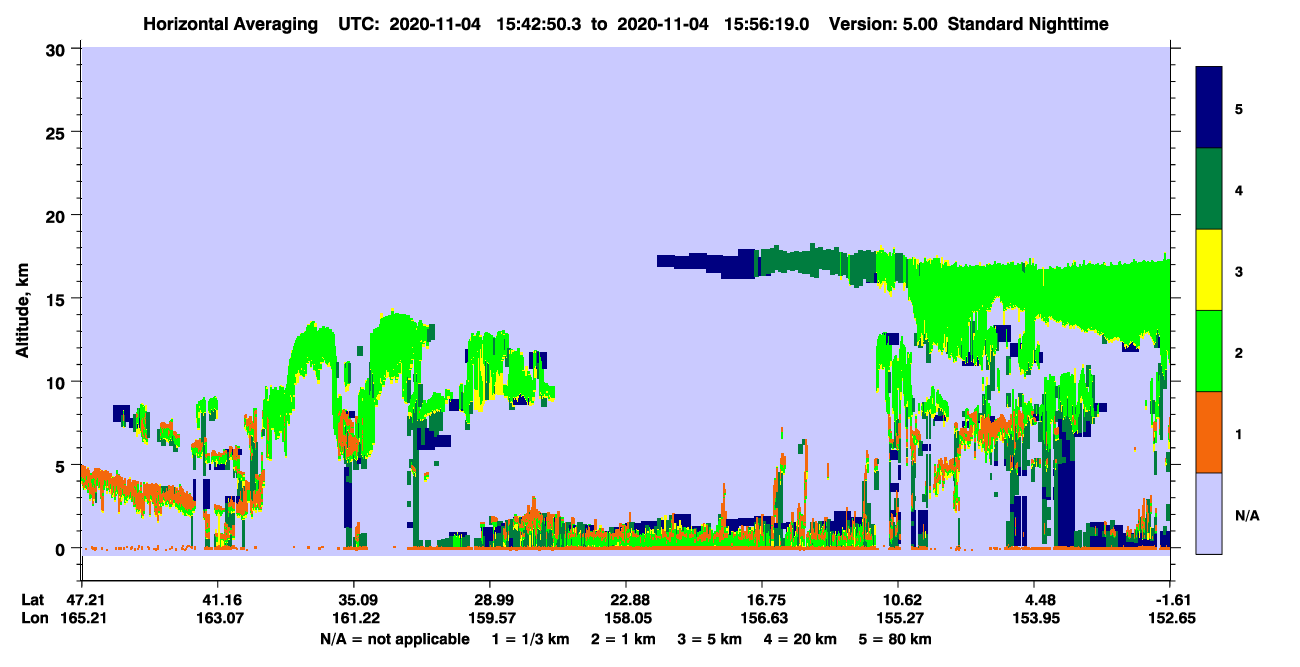The image size is (1300, 667).
Task: Click the longitude value 161.22
Action: (x=353, y=618)
